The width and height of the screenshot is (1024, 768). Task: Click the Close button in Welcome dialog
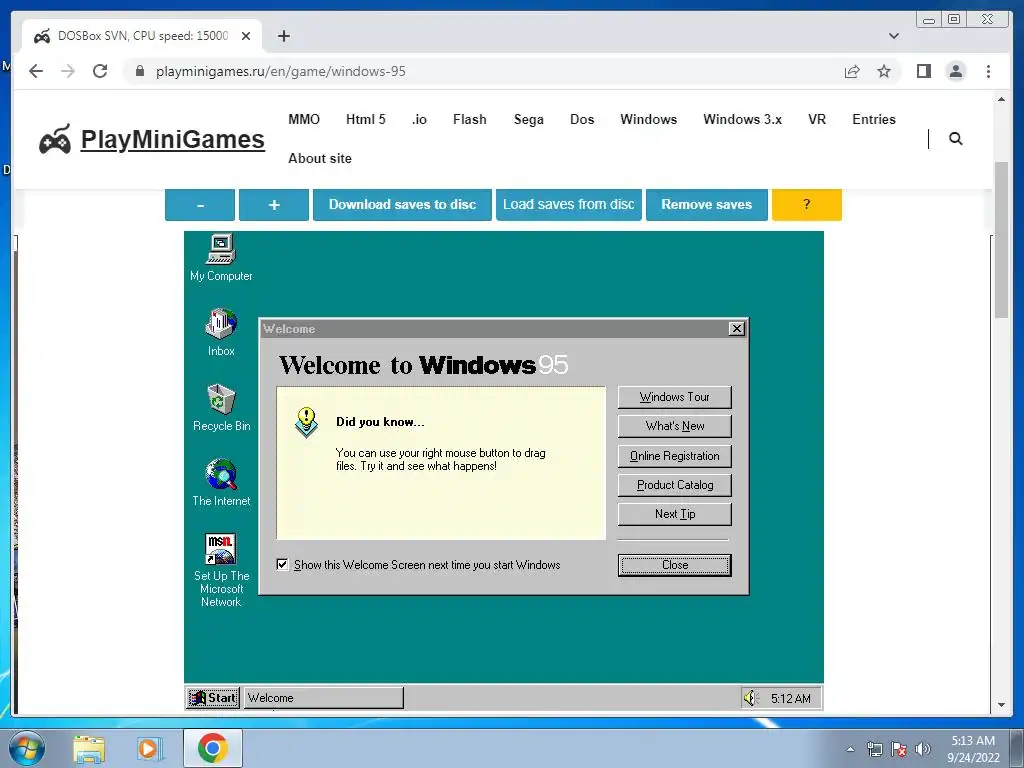pyautogui.click(x=675, y=565)
